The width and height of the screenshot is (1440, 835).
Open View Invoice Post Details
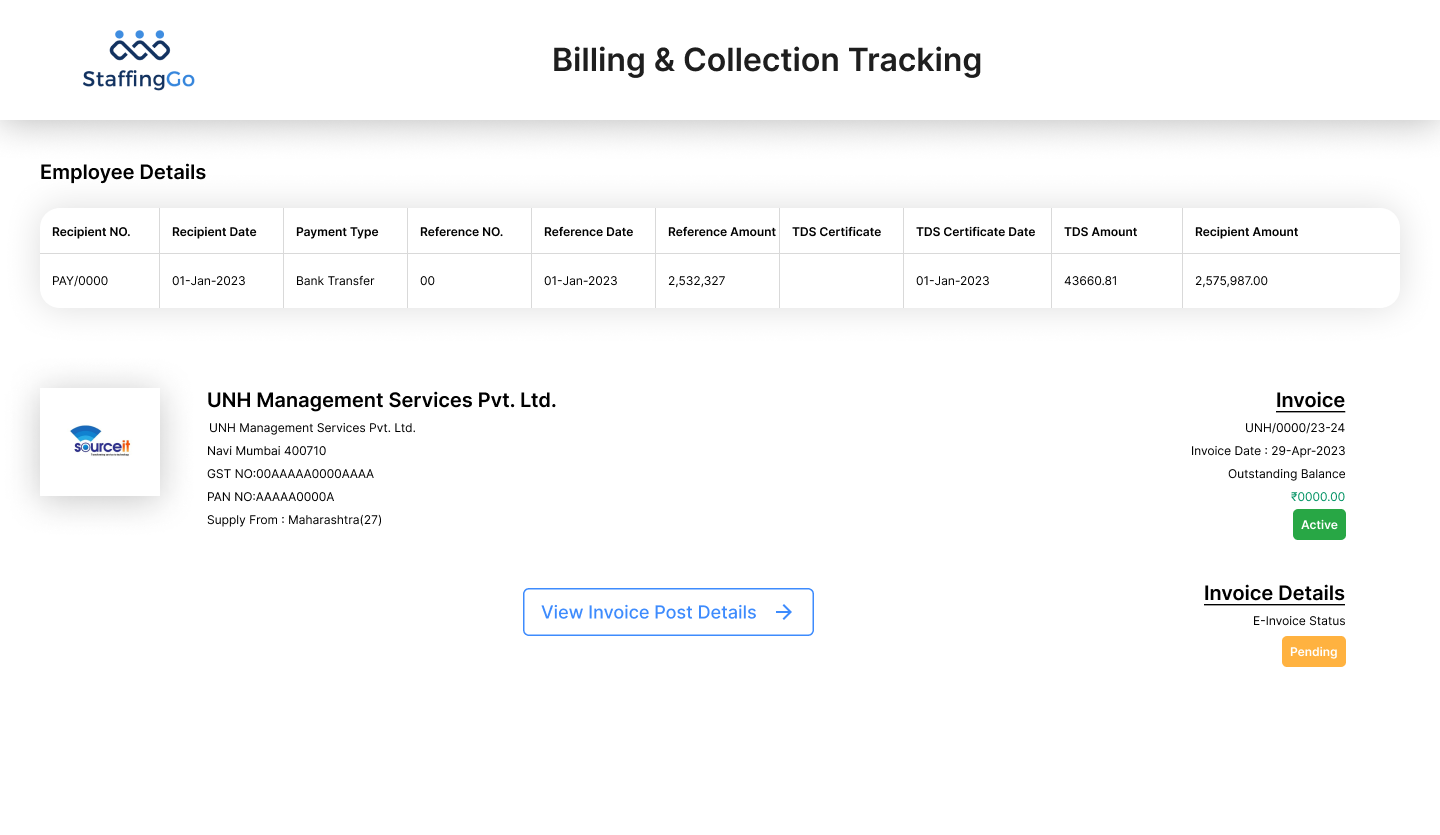(x=650, y=612)
